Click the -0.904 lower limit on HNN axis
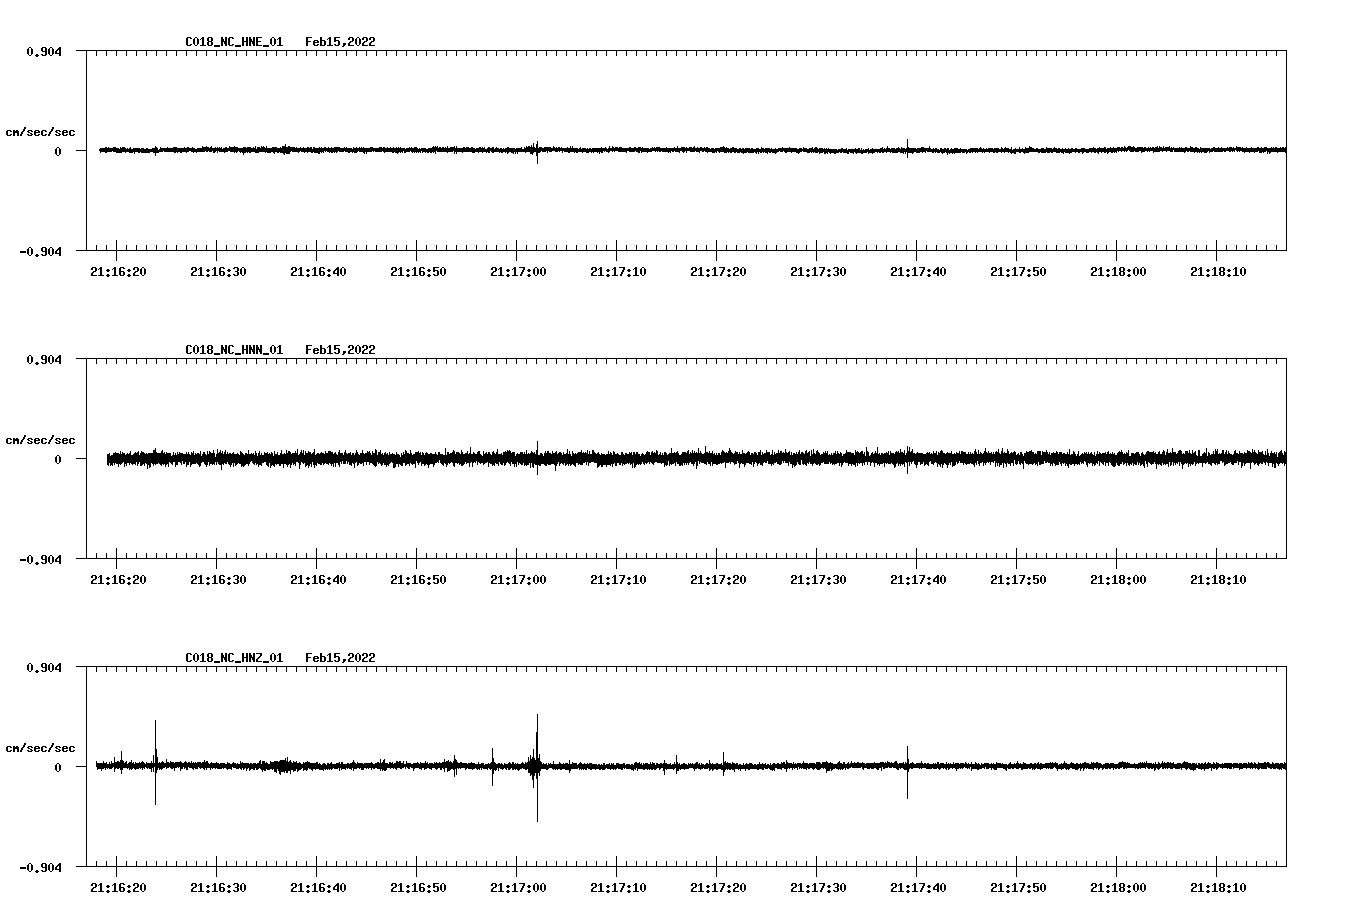Screen dimensions: 1358x924 tap(40, 559)
